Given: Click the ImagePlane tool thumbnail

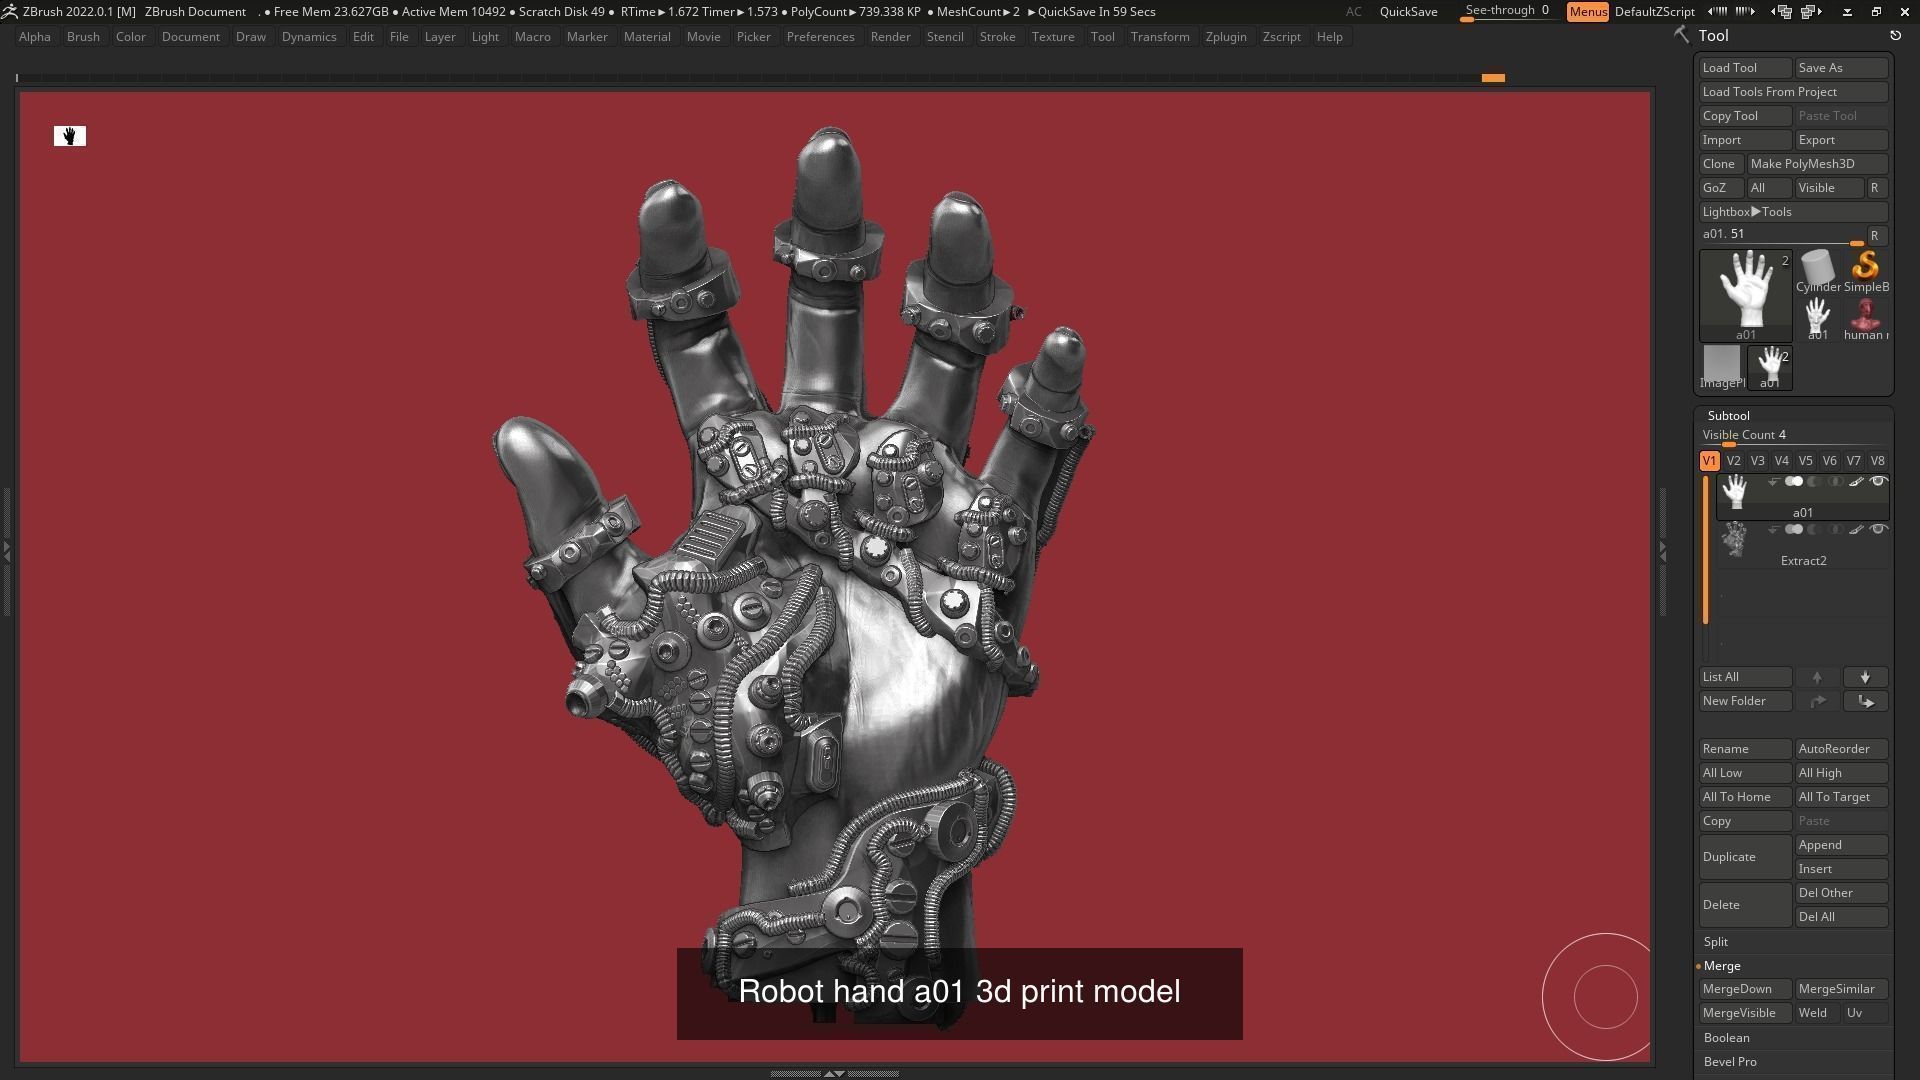Looking at the screenshot, I should 1721,364.
